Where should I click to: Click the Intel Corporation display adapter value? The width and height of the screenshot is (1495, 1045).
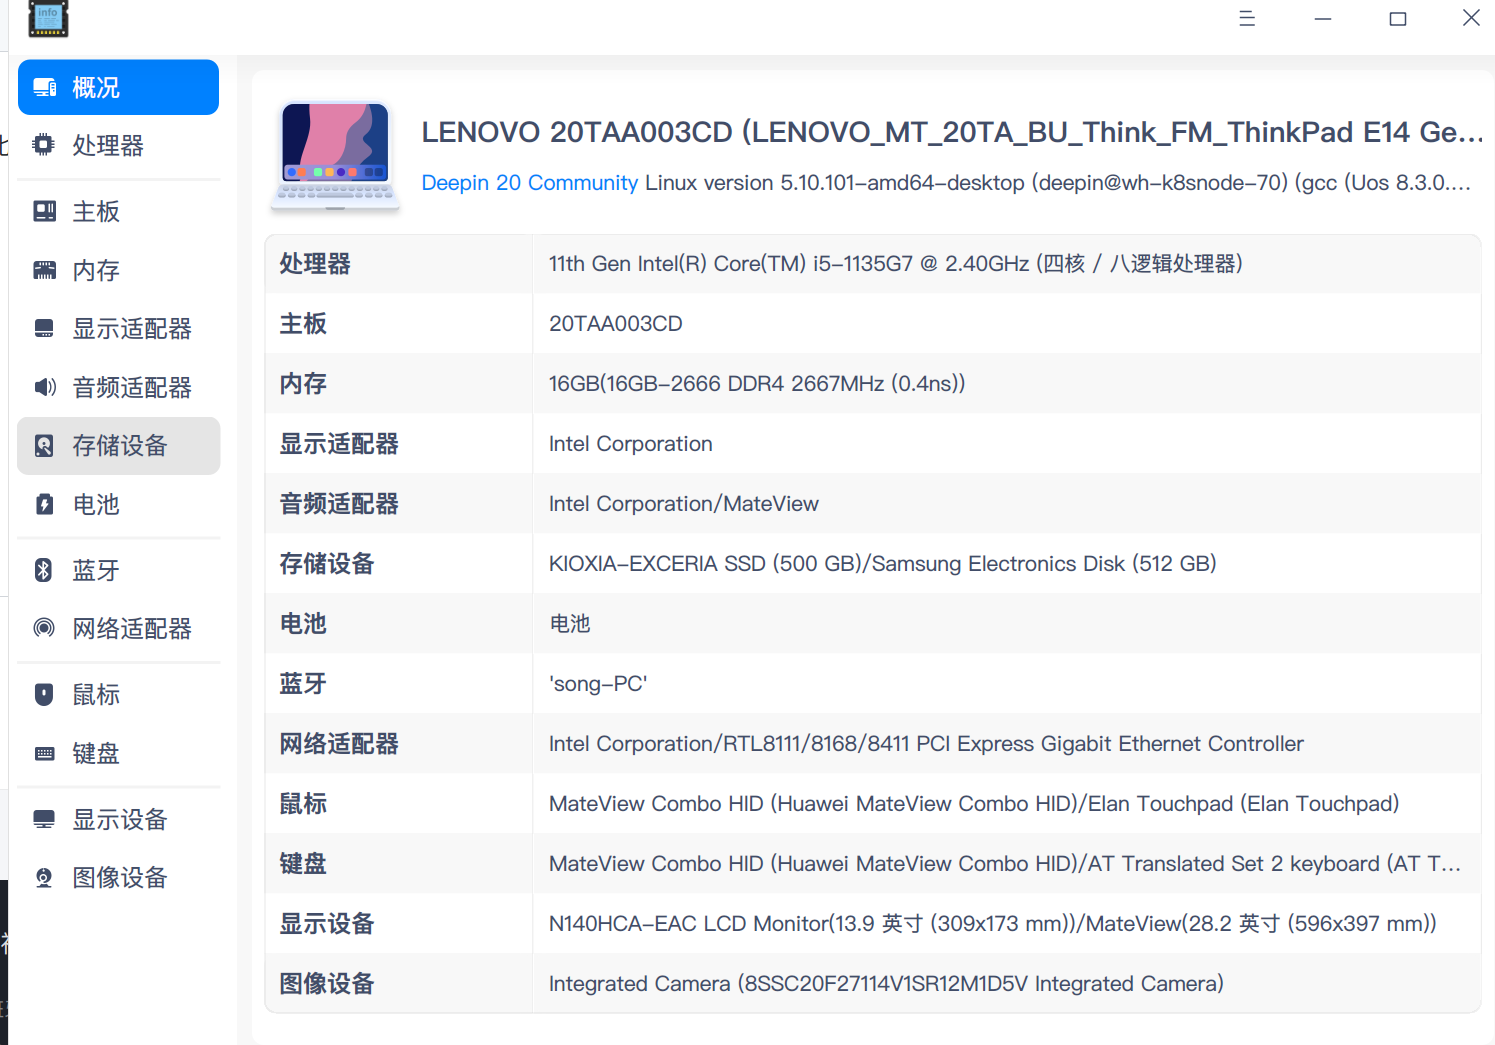631,444
